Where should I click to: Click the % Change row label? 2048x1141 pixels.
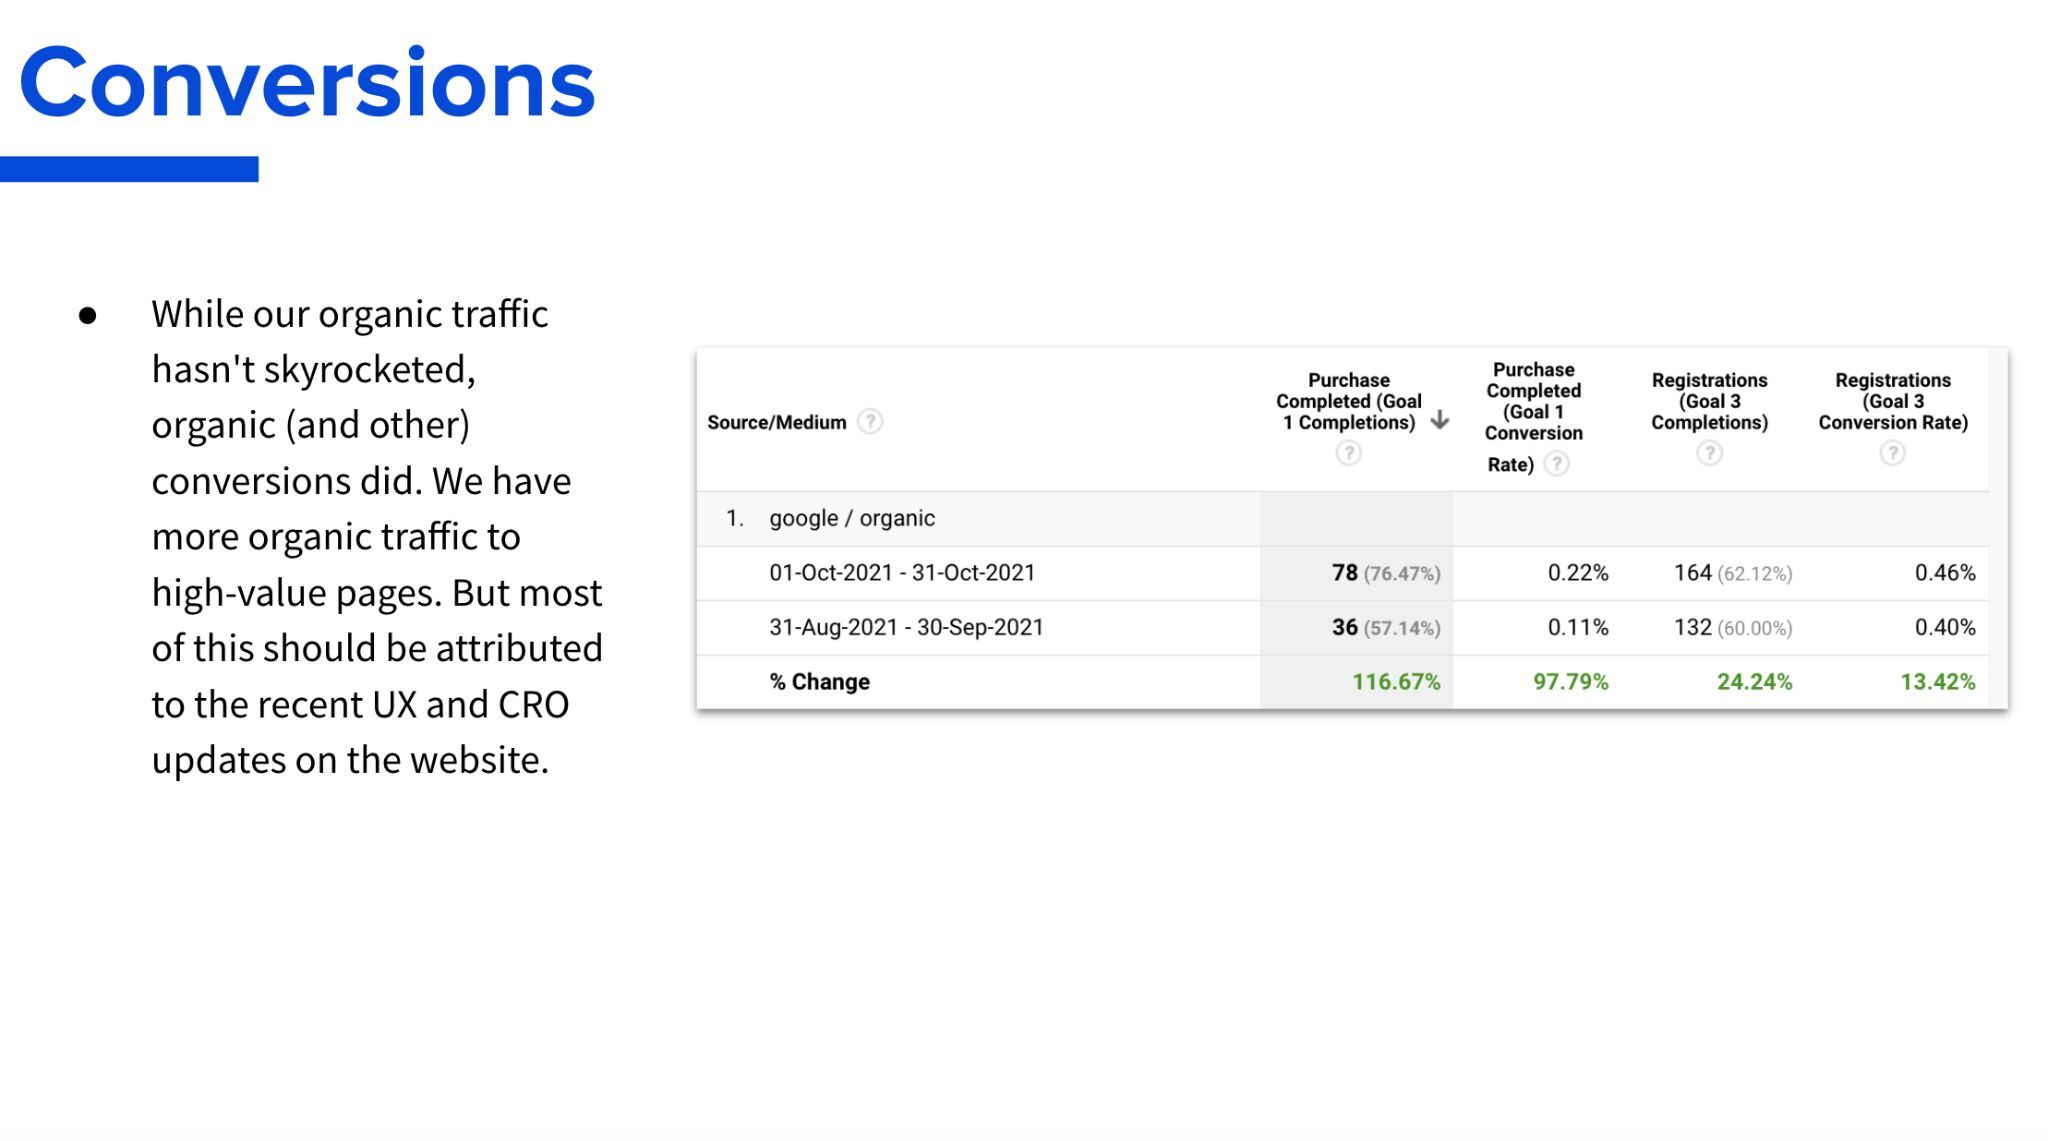point(819,682)
